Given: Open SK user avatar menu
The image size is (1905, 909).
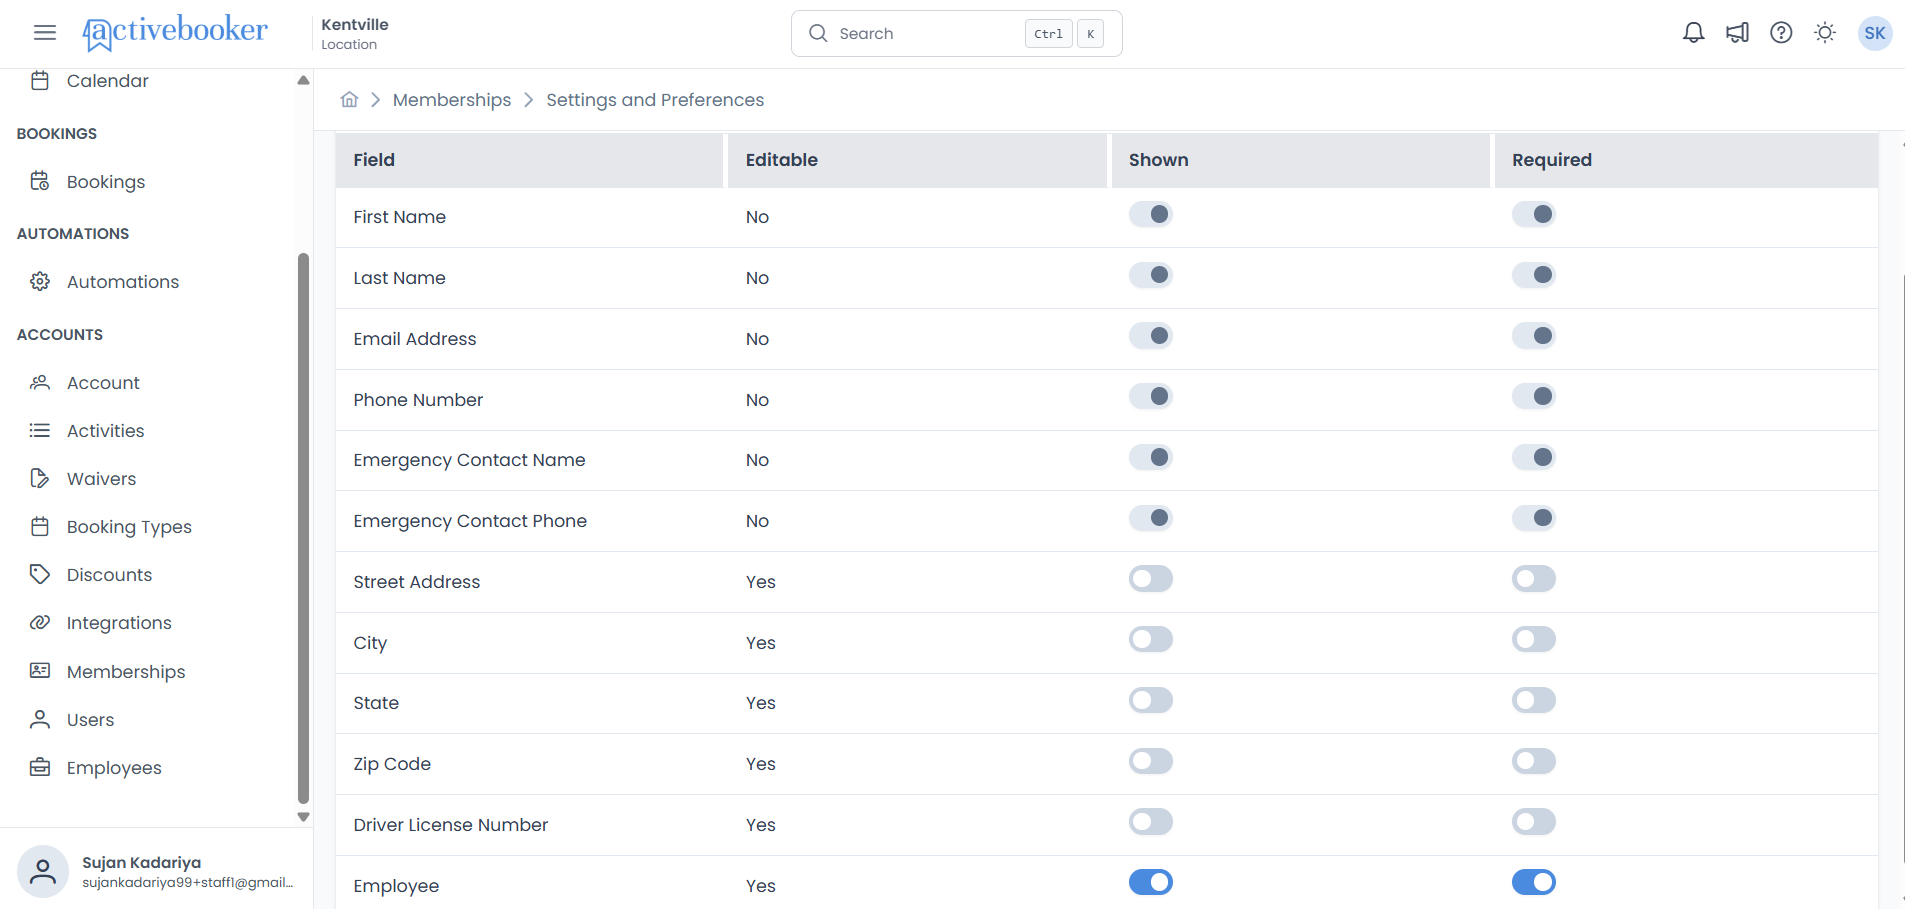Looking at the screenshot, I should tap(1875, 33).
